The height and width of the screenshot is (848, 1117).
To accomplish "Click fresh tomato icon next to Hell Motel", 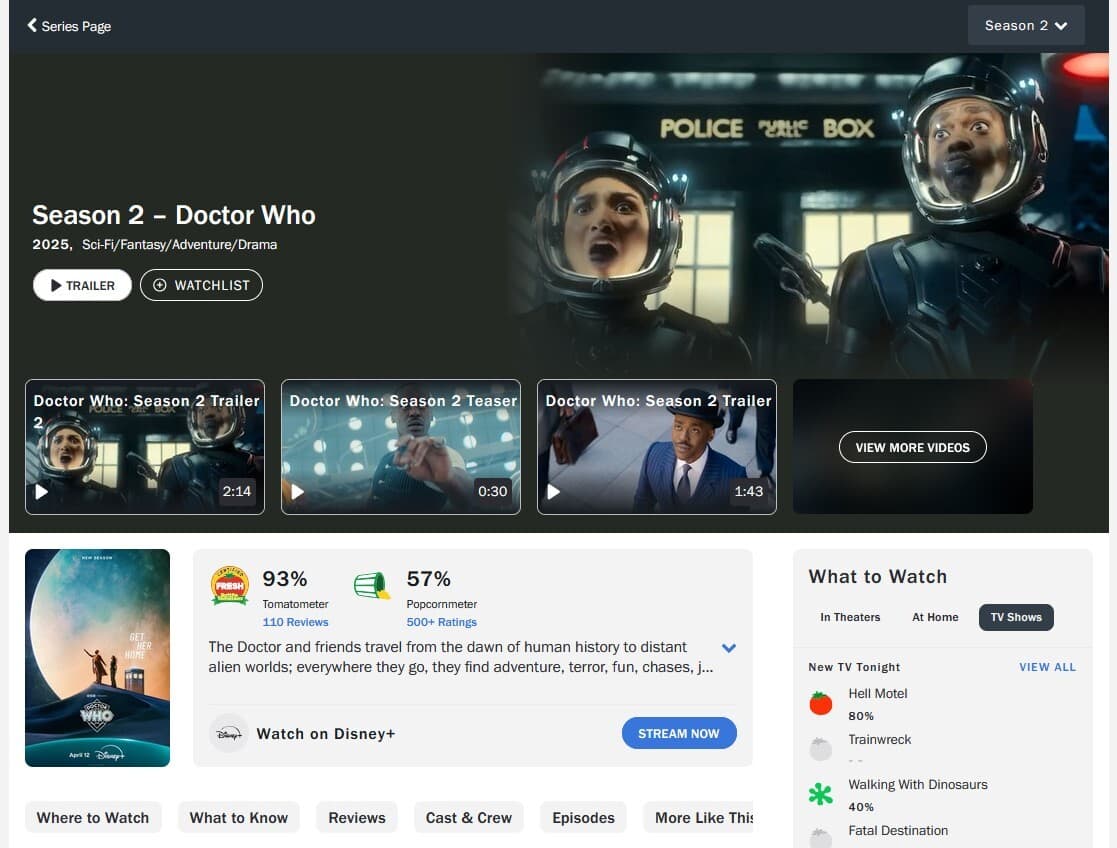I will (x=821, y=703).
